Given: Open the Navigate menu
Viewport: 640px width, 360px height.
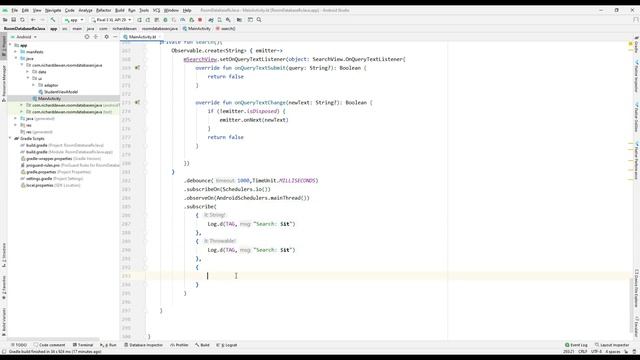Looking at the screenshot, I should (x=53, y=10).
